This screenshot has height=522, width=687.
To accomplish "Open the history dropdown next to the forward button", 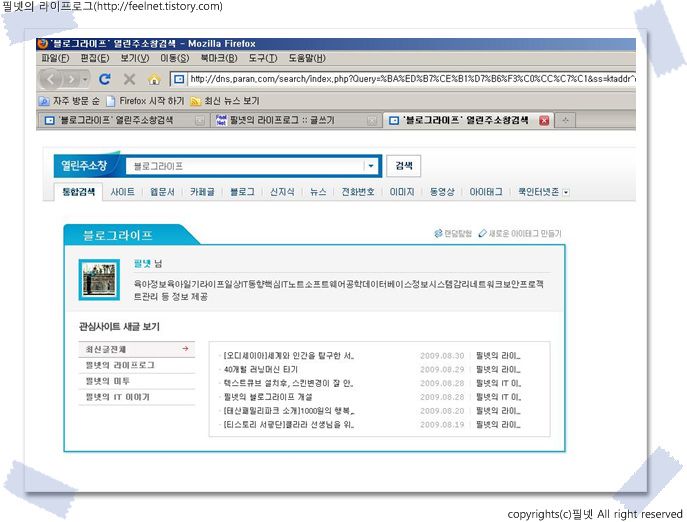I will tap(85, 79).
